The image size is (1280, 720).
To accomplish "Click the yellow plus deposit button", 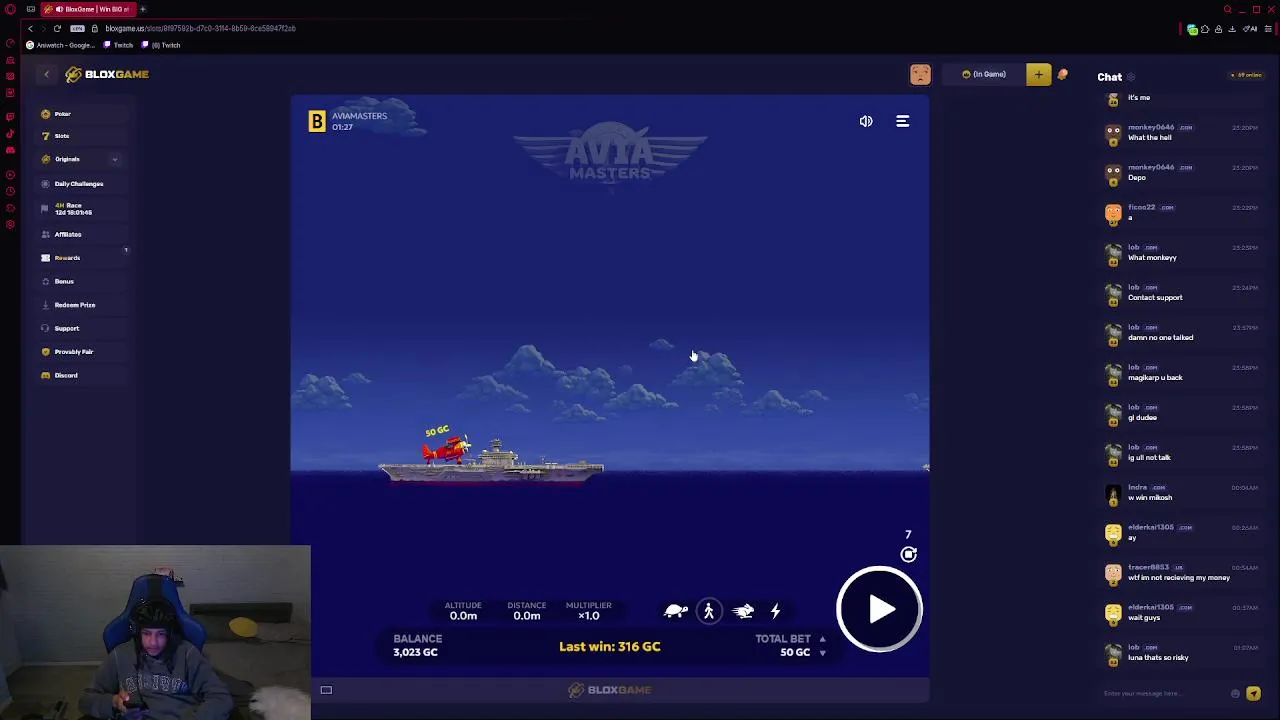I will tap(1038, 74).
